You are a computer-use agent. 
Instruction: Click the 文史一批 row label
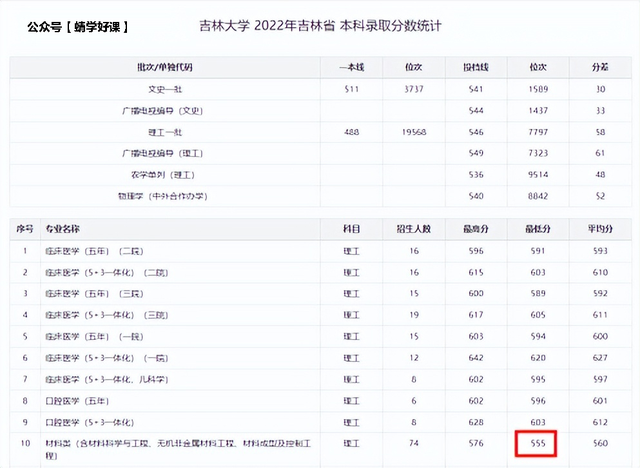click(165, 89)
